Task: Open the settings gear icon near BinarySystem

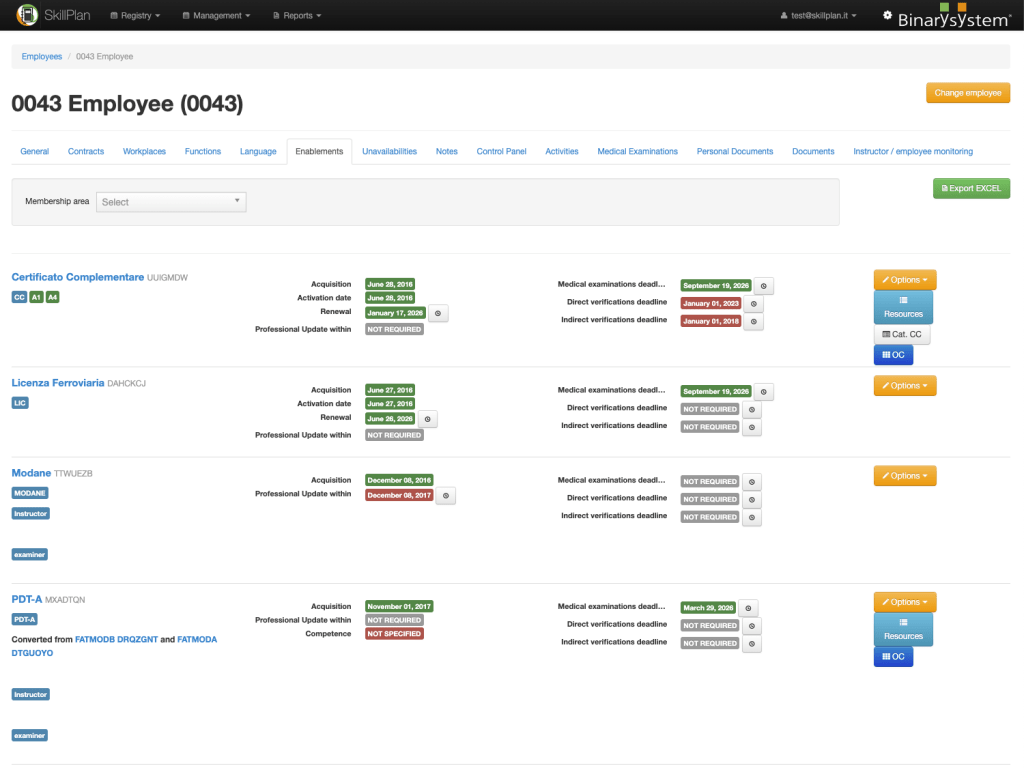Action: tap(887, 15)
